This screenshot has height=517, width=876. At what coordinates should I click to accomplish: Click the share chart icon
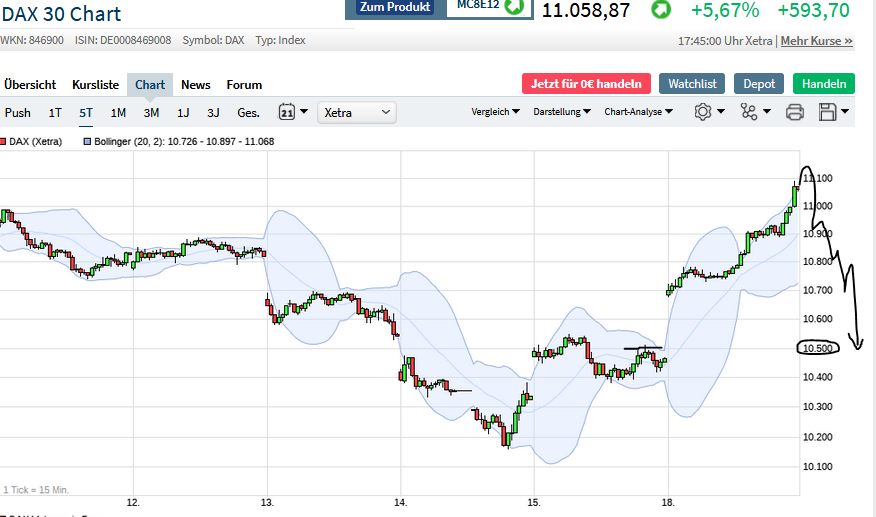749,112
